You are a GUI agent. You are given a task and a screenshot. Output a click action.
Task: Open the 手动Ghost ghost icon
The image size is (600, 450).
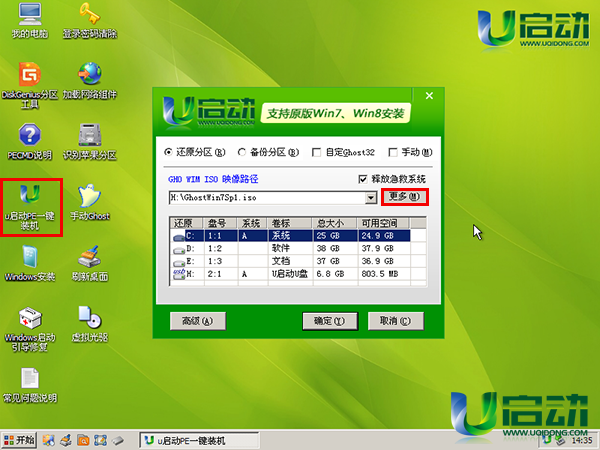click(x=90, y=202)
